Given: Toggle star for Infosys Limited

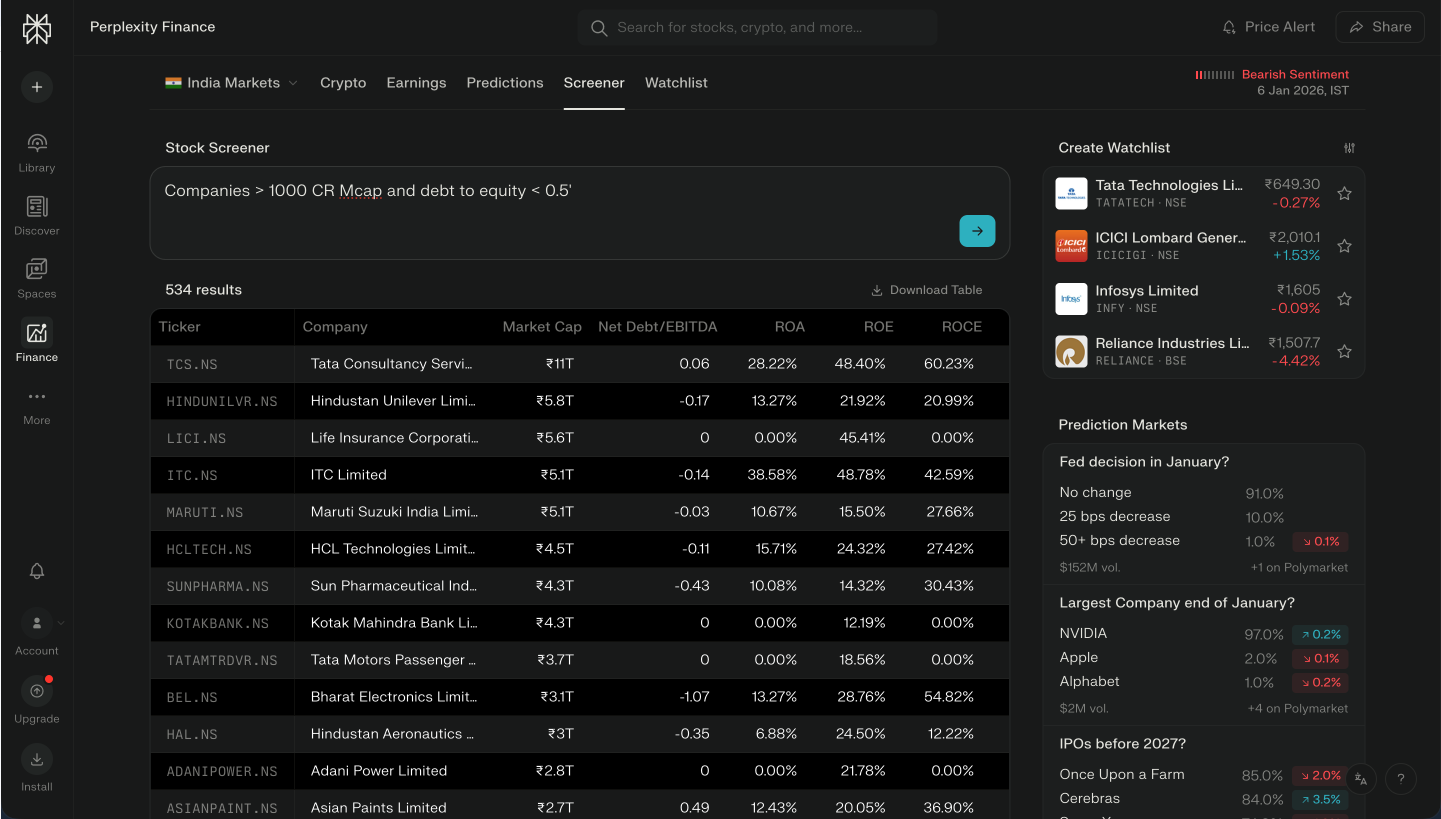Looking at the screenshot, I should pos(1344,299).
